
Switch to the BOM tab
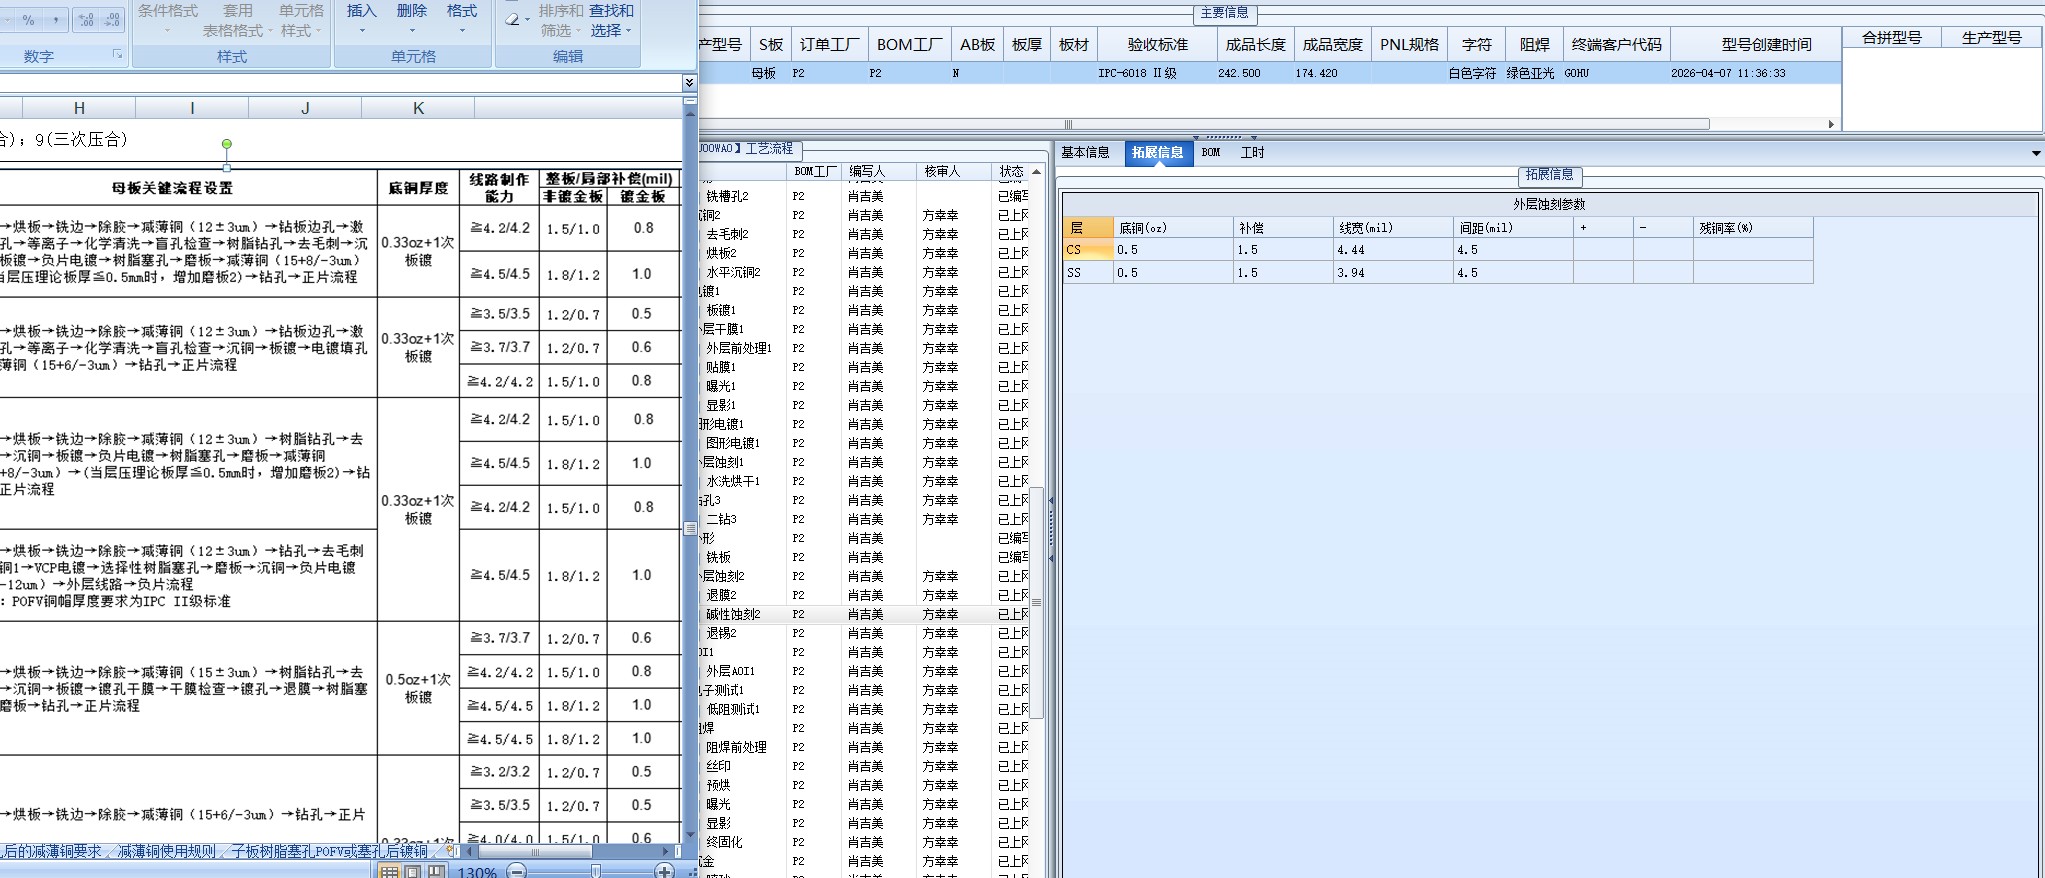[x=1211, y=153]
